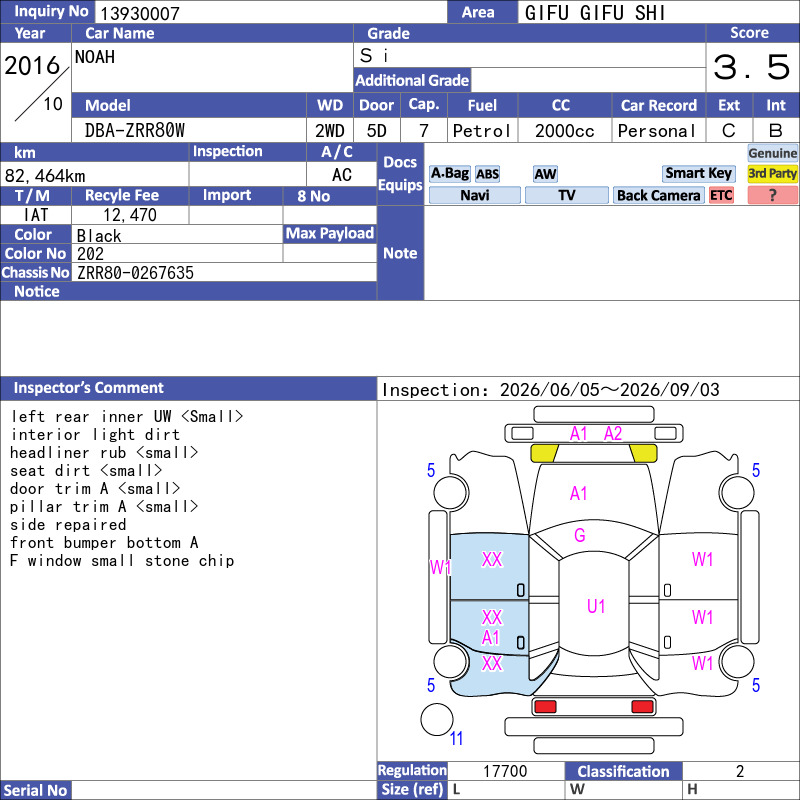800x800 pixels.
Task: Click the spare tire circle labeled 11
Action: click(x=437, y=719)
